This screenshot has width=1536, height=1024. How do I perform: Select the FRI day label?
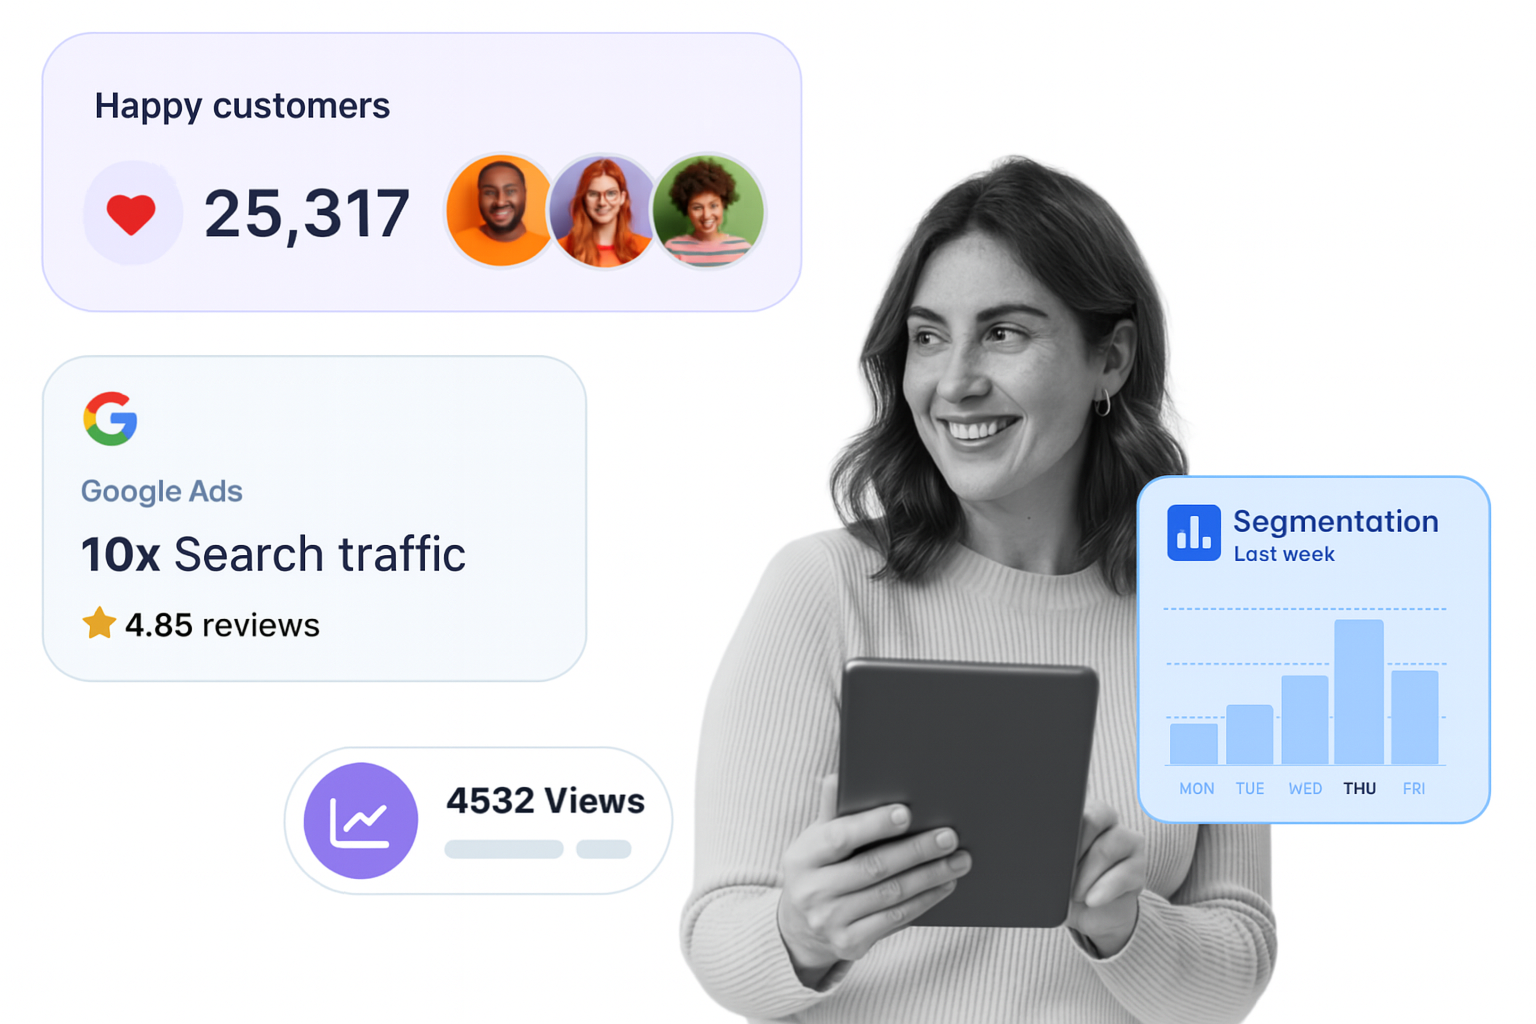point(1413,789)
